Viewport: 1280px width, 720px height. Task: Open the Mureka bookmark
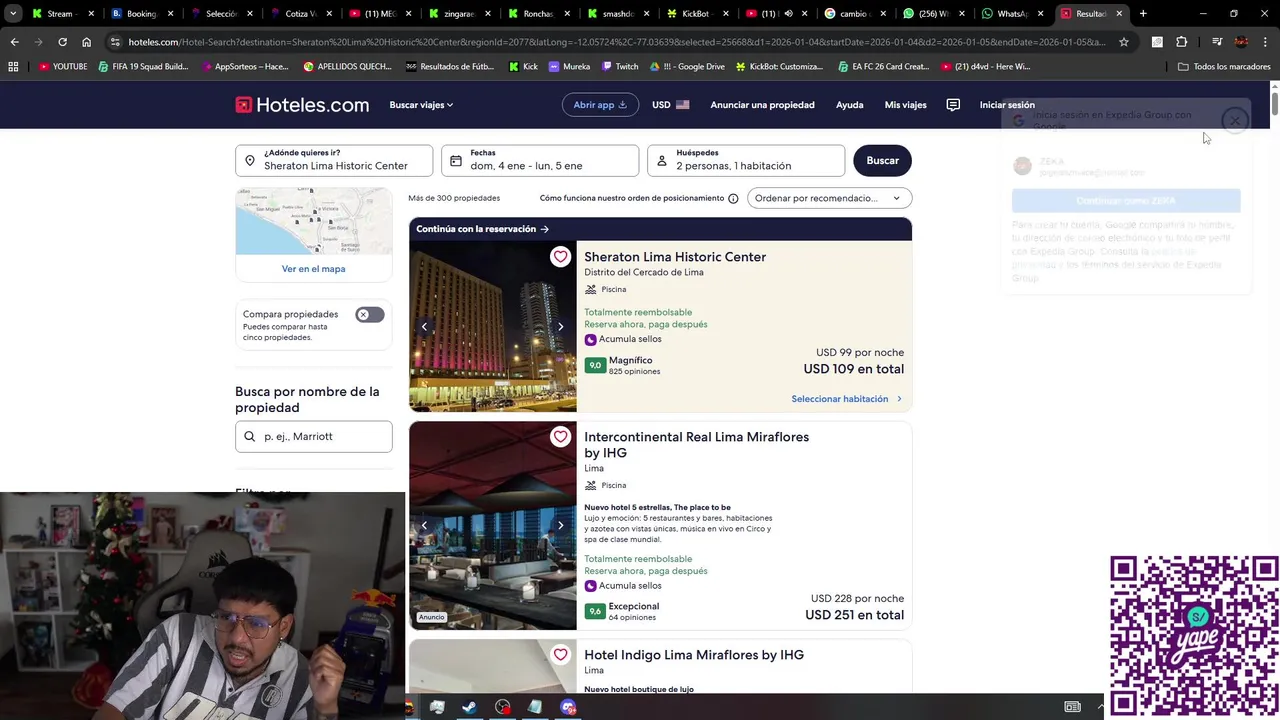click(x=568, y=66)
